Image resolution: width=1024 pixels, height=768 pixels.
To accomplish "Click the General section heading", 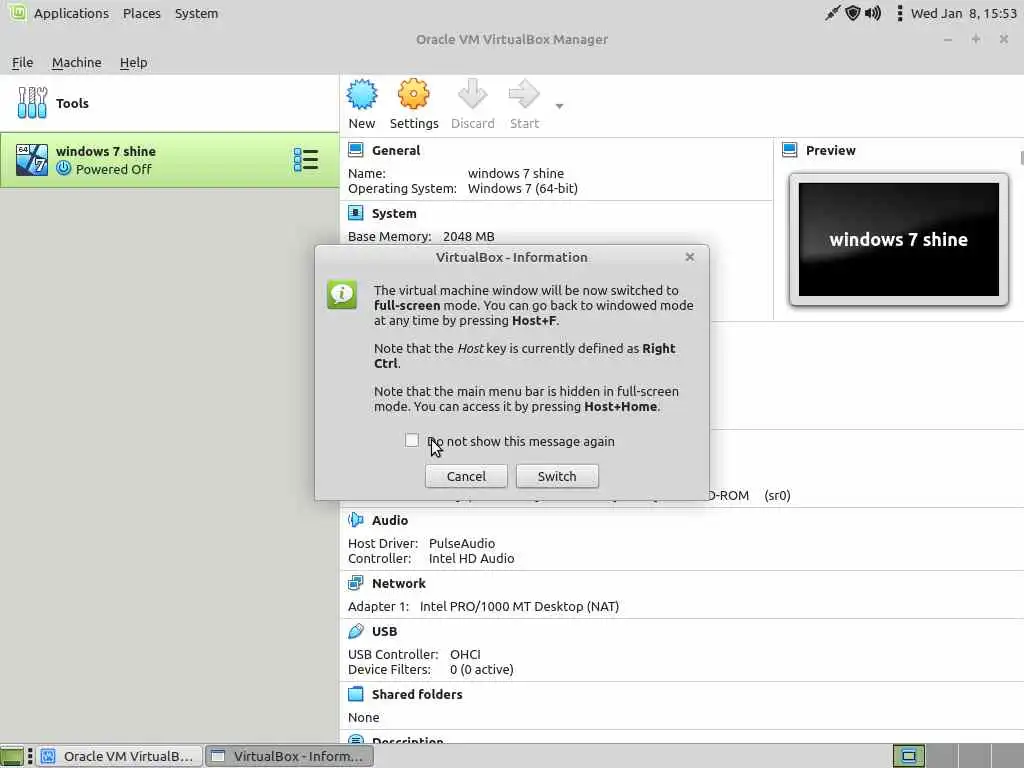I will 396,150.
